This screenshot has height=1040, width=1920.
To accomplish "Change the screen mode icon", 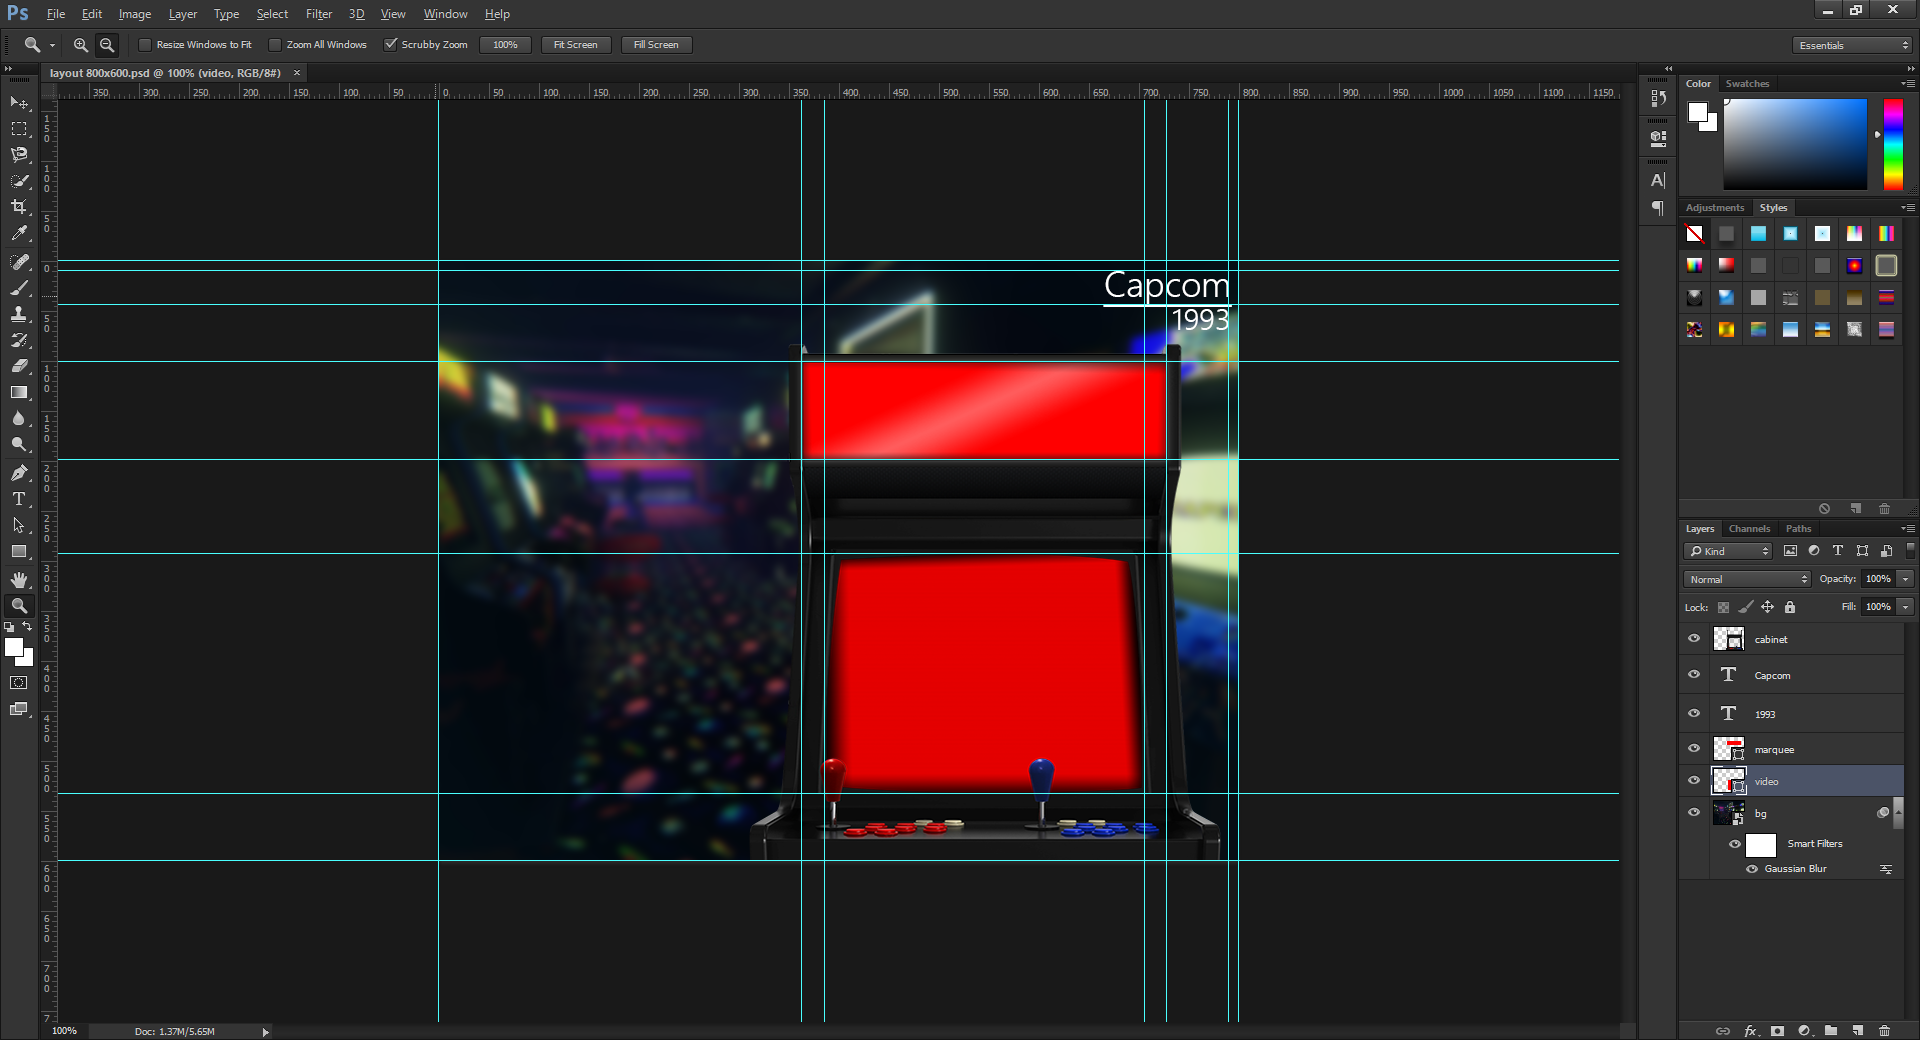I will tap(19, 709).
